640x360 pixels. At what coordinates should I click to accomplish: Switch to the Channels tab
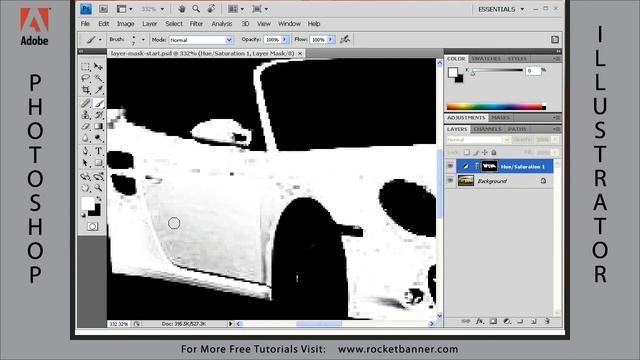click(x=487, y=129)
